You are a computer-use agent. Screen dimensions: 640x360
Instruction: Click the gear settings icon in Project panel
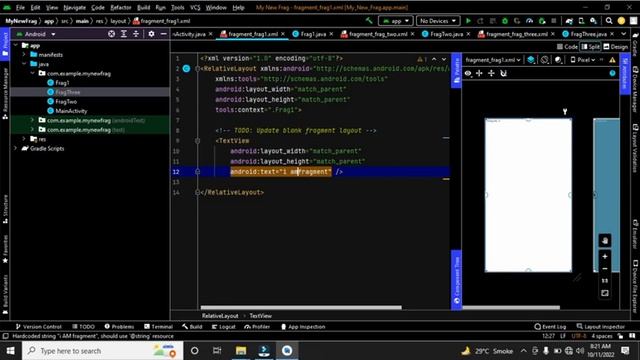click(151, 34)
